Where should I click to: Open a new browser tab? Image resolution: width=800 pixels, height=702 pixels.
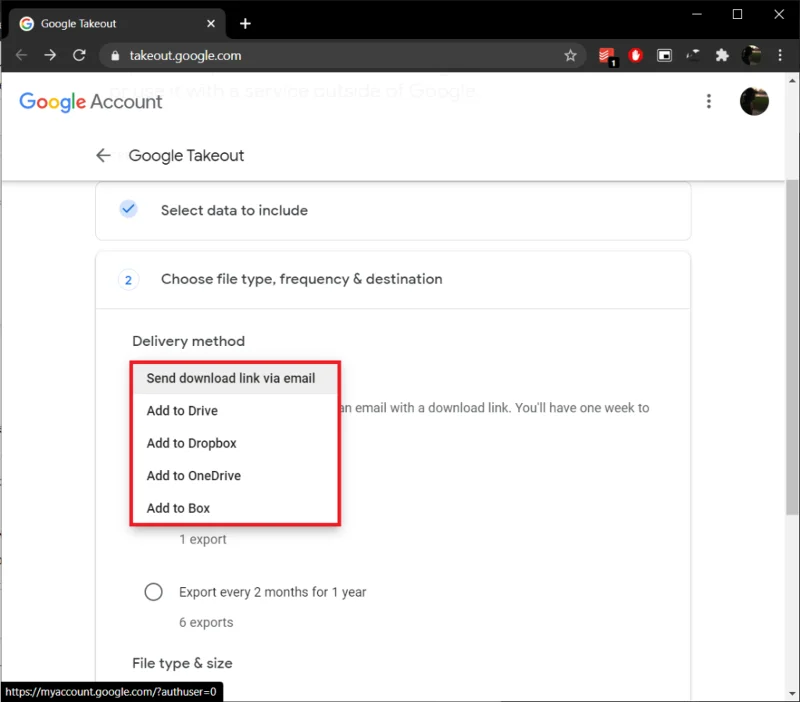(x=245, y=23)
